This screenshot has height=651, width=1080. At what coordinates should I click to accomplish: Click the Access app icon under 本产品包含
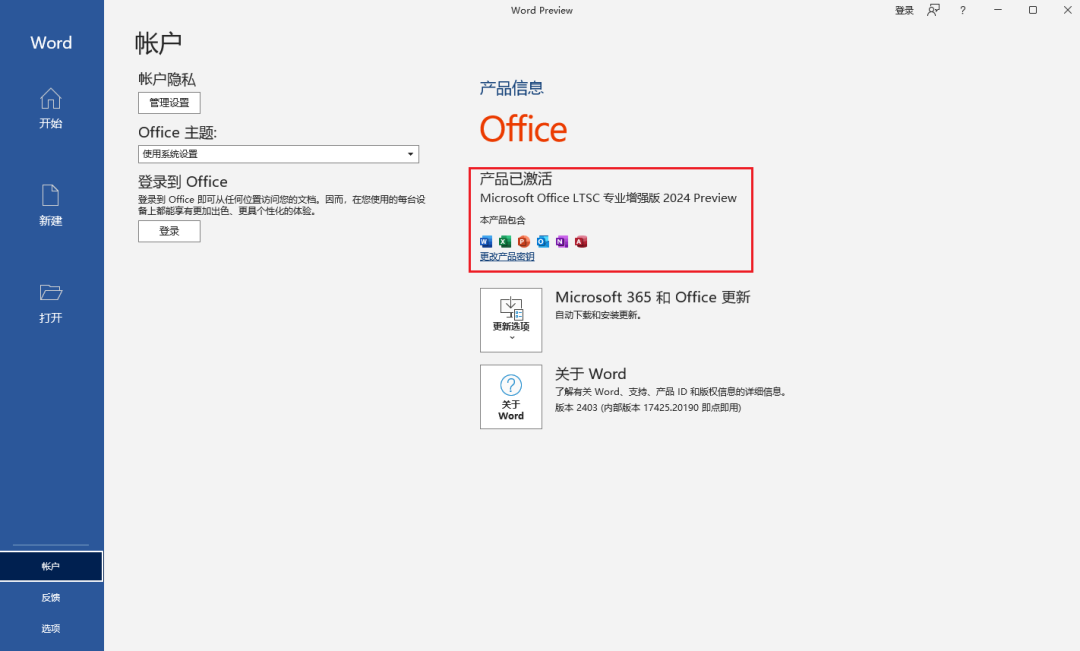click(x=581, y=241)
